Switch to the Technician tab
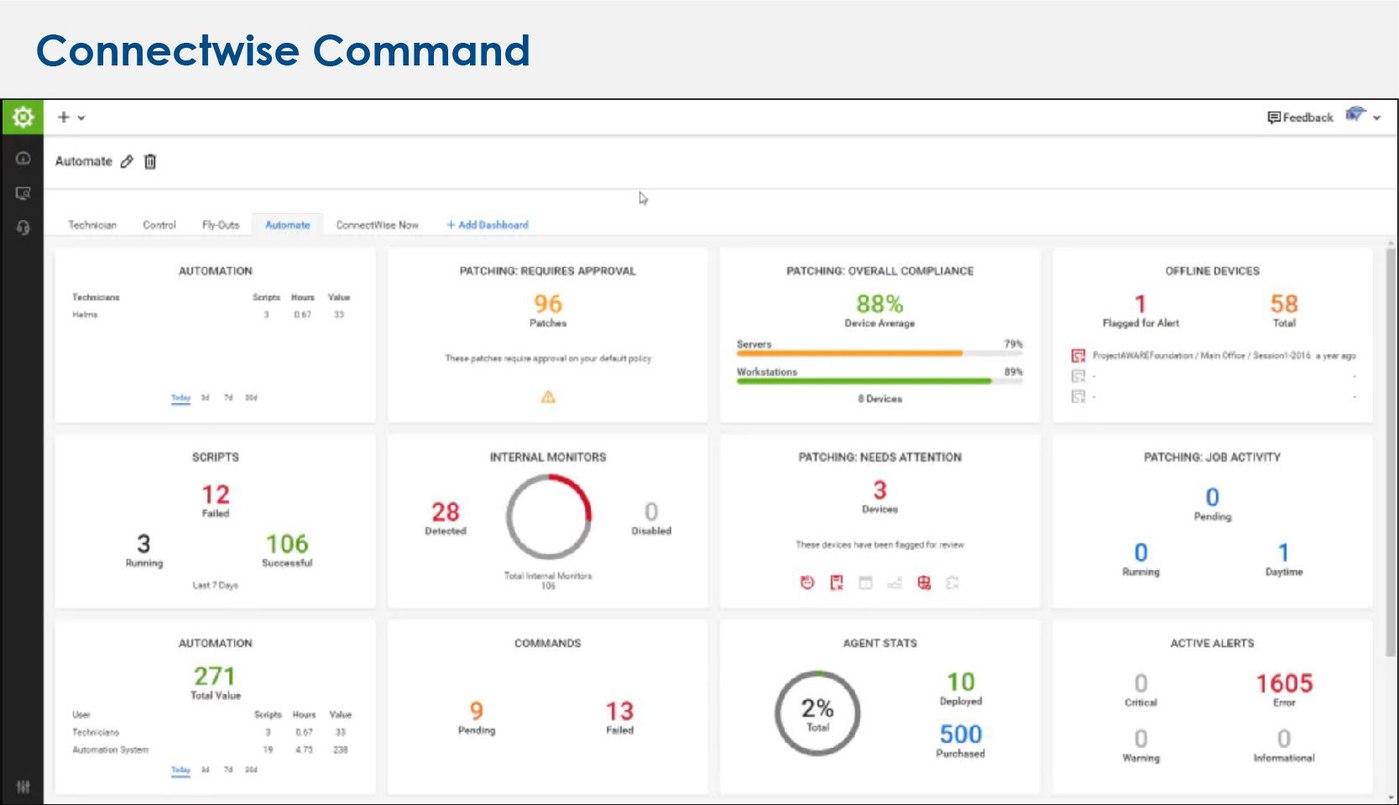This screenshot has width=1399, height=805. [92, 225]
